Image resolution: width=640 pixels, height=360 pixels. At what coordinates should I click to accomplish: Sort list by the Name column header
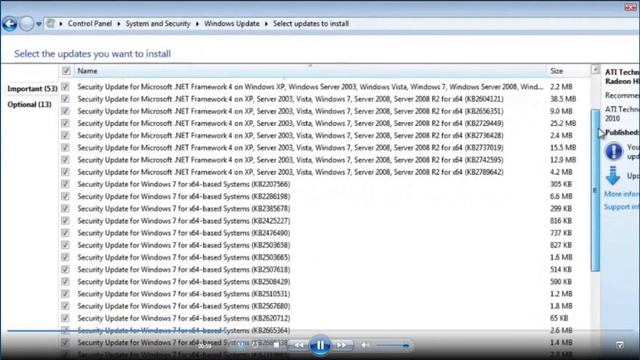[x=310, y=71]
